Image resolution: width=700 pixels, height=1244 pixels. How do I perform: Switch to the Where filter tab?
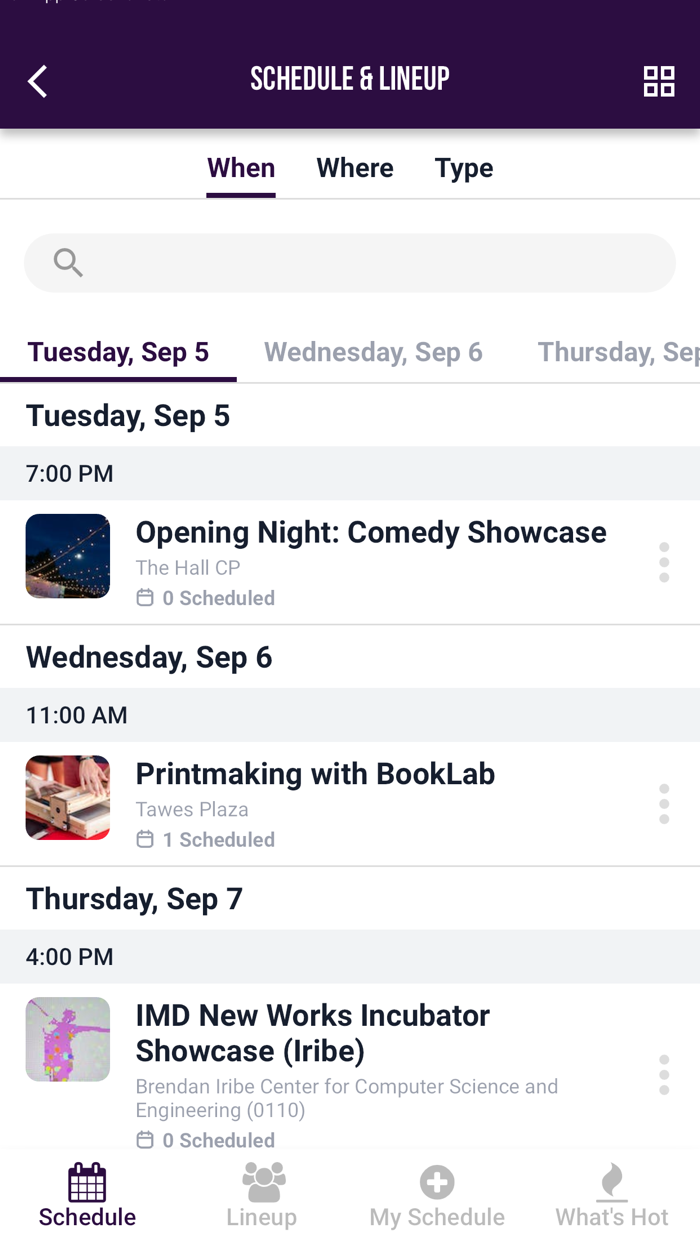tap(355, 168)
